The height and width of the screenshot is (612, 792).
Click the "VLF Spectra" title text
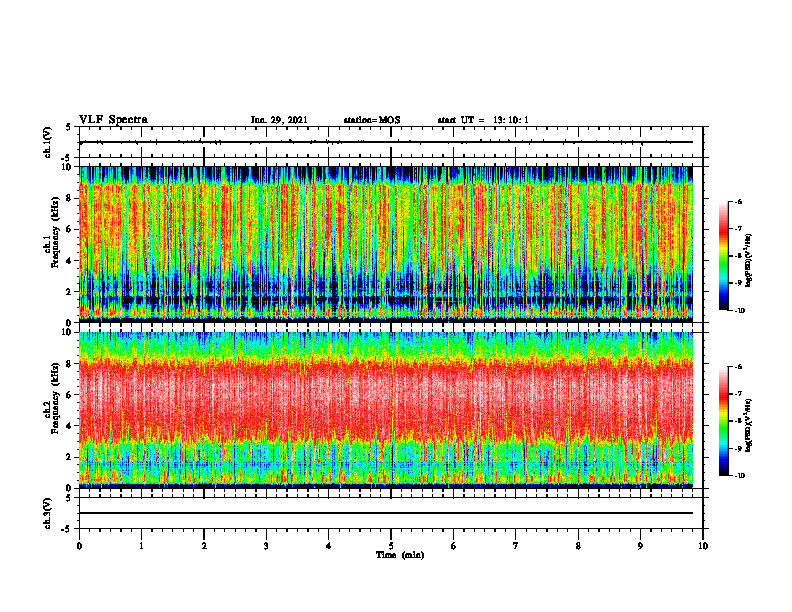click(x=113, y=120)
